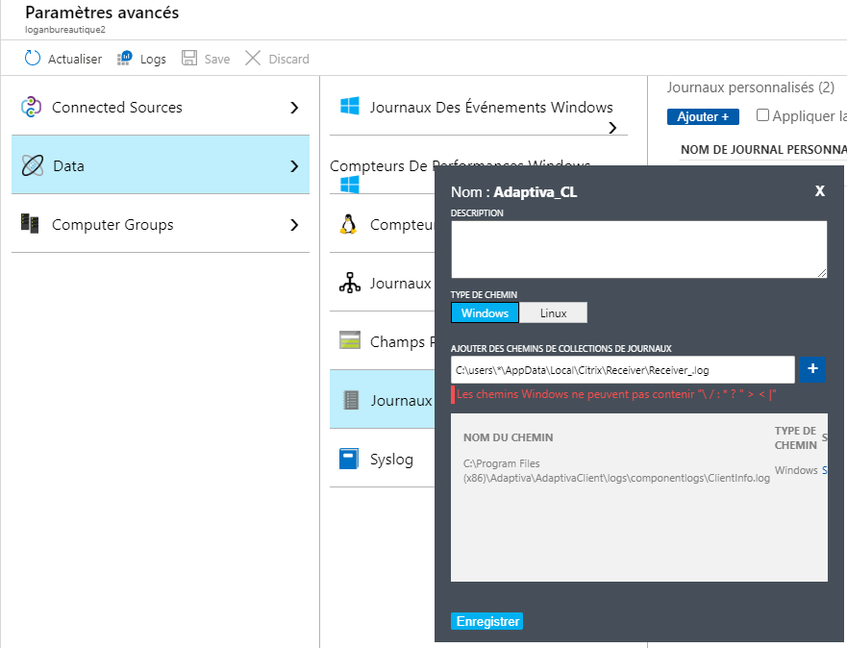Click the Enregistrer button
This screenshot has height=648, width=847.
point(487,621)
